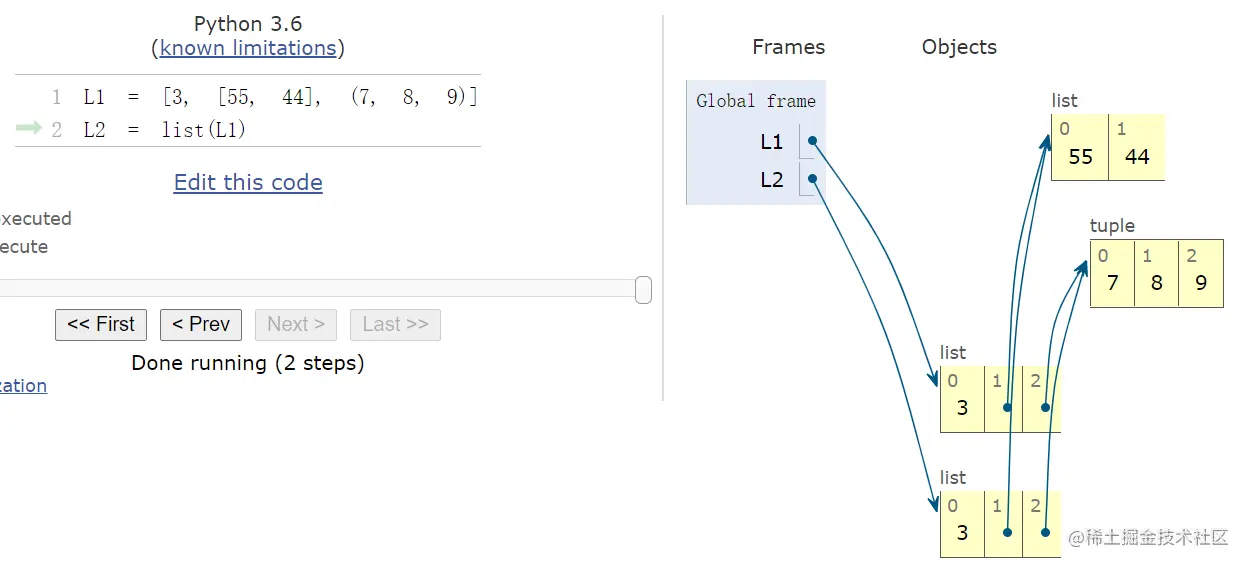The width and height of the screenshot is (1246, 565).
Task: Click the L2 pointer dot in Global frame
Action: pyautogui.click(x=812, y=179)
